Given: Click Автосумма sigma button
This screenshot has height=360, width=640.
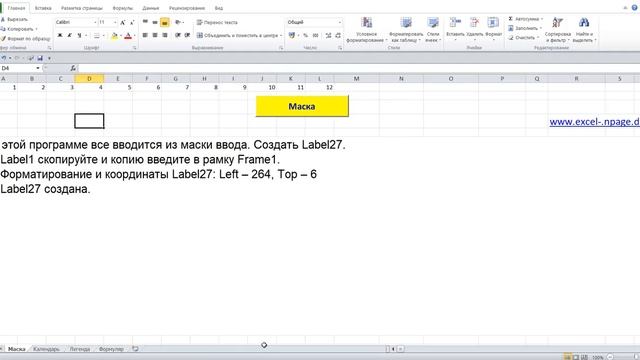Looking at the screenshot, I should (525, 19).
